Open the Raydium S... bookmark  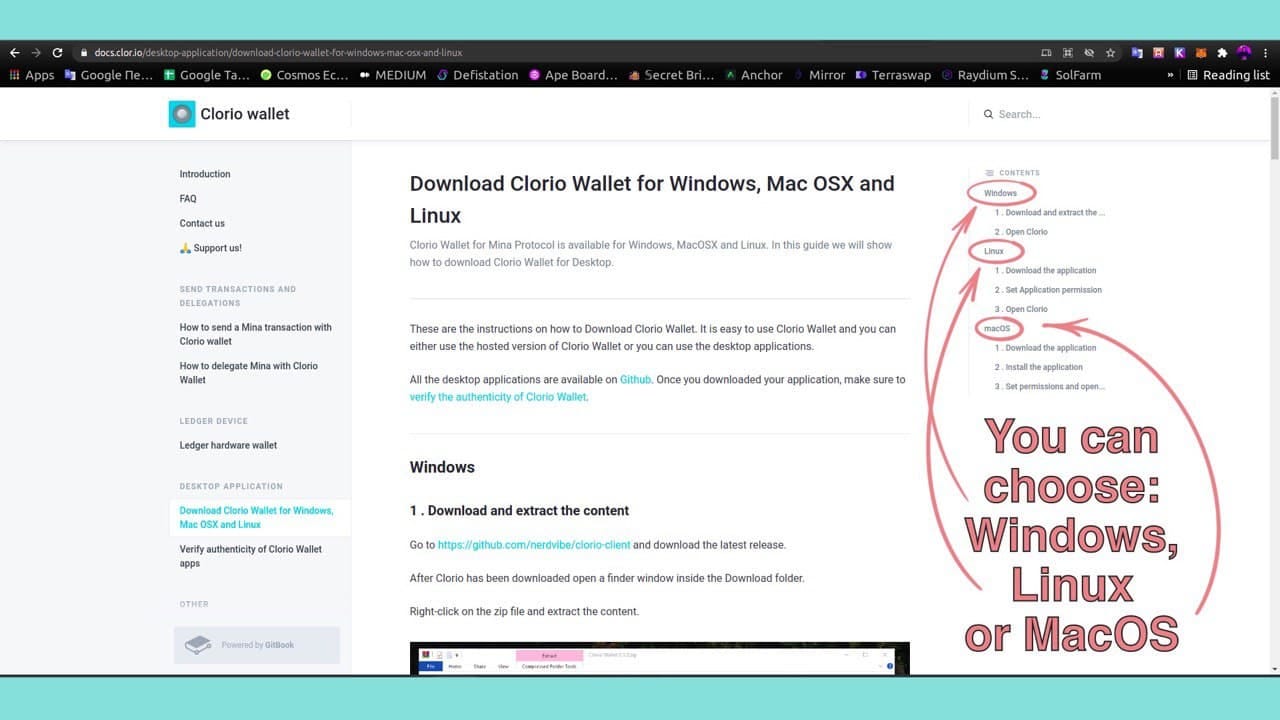(986, 75)
